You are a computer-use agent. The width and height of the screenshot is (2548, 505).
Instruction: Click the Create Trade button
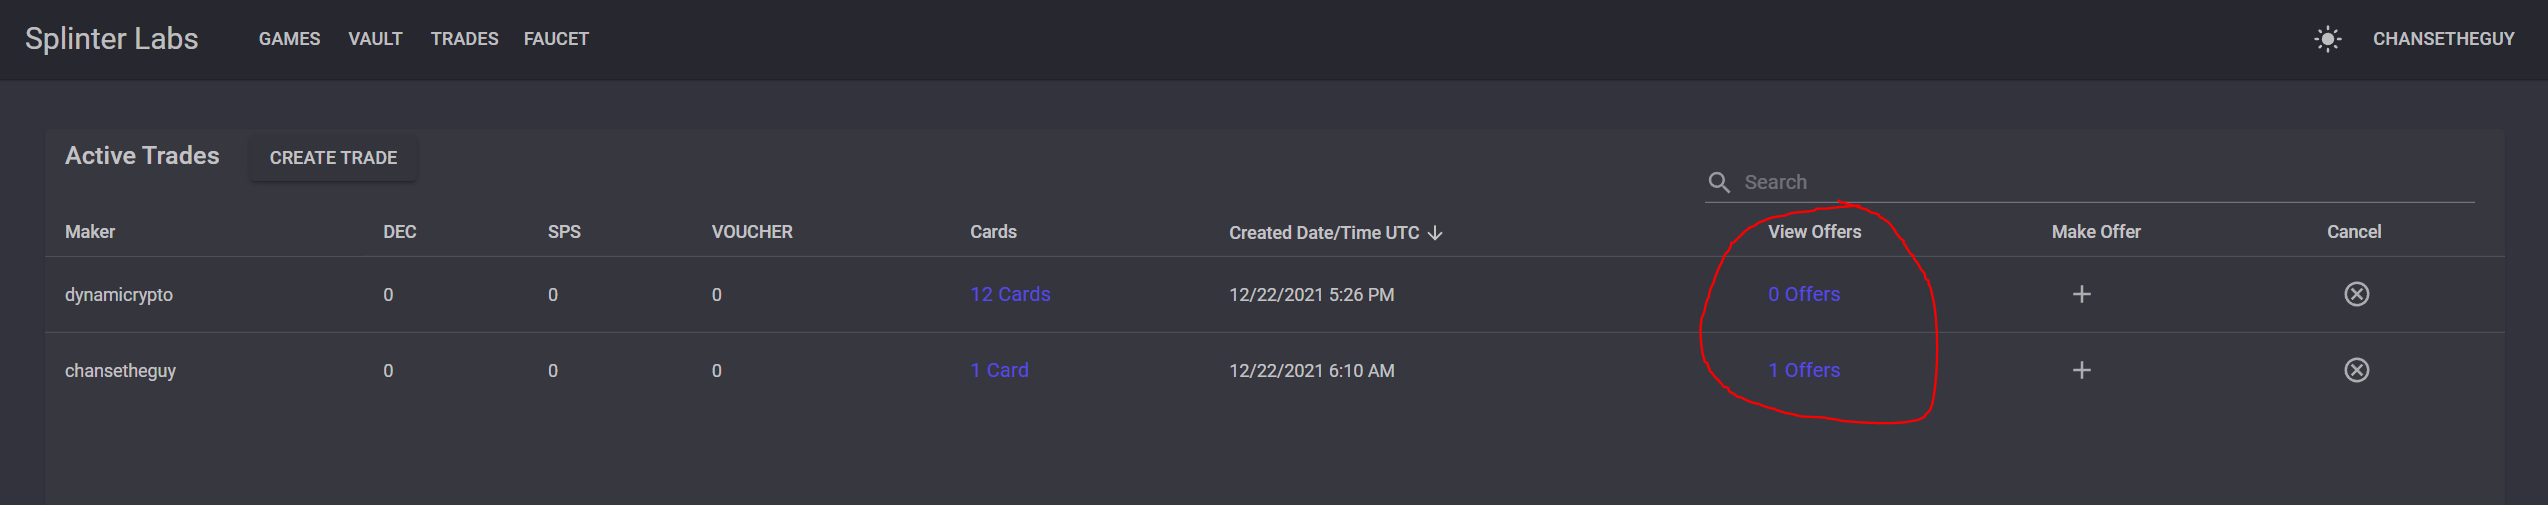333,158
